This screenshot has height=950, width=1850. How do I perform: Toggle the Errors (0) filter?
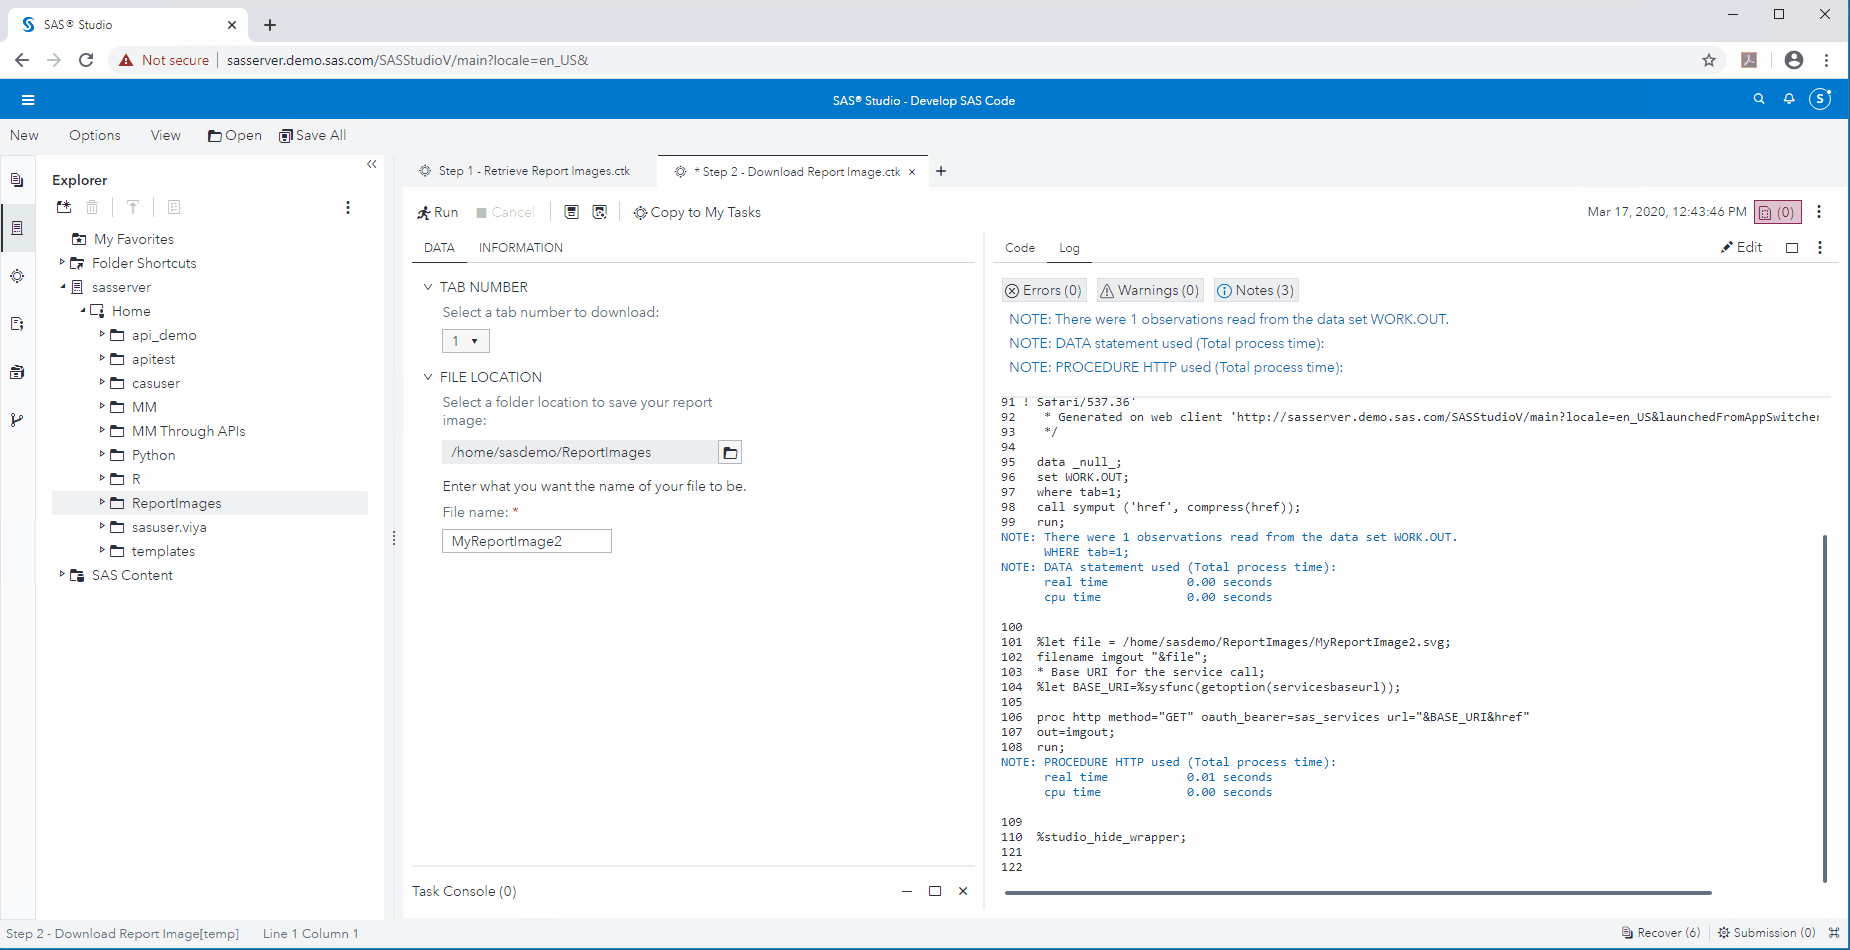click(1043, 290)
